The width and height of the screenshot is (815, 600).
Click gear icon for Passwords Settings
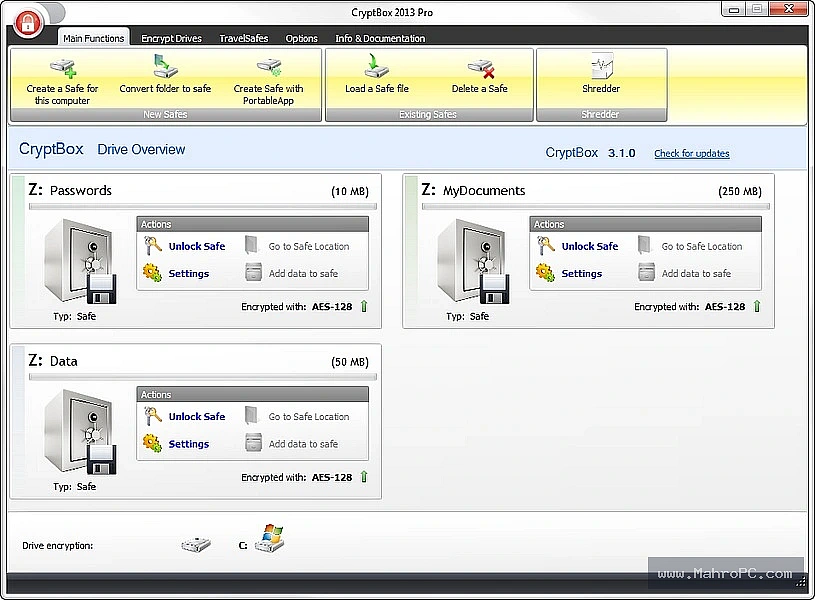[x=152, y=272]
